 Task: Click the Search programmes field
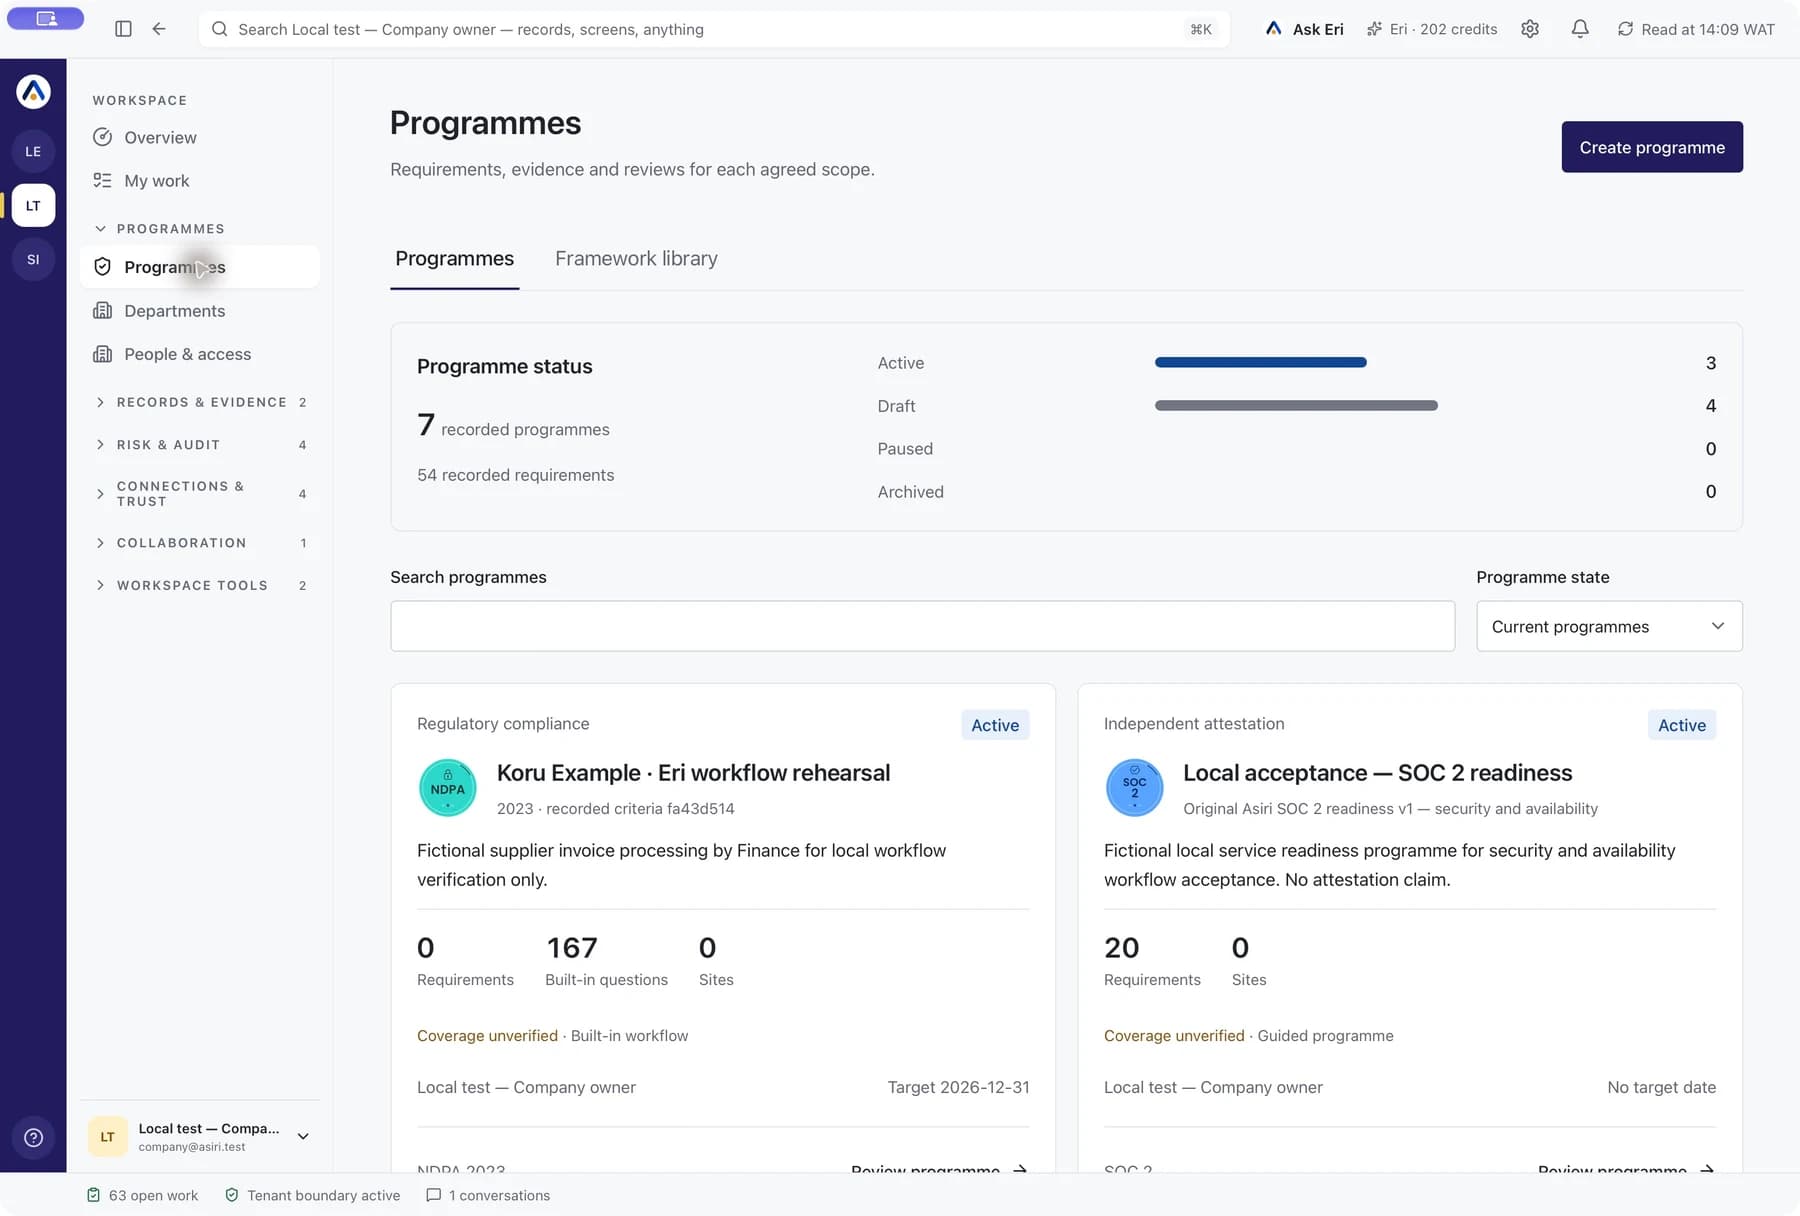[922, 626]
